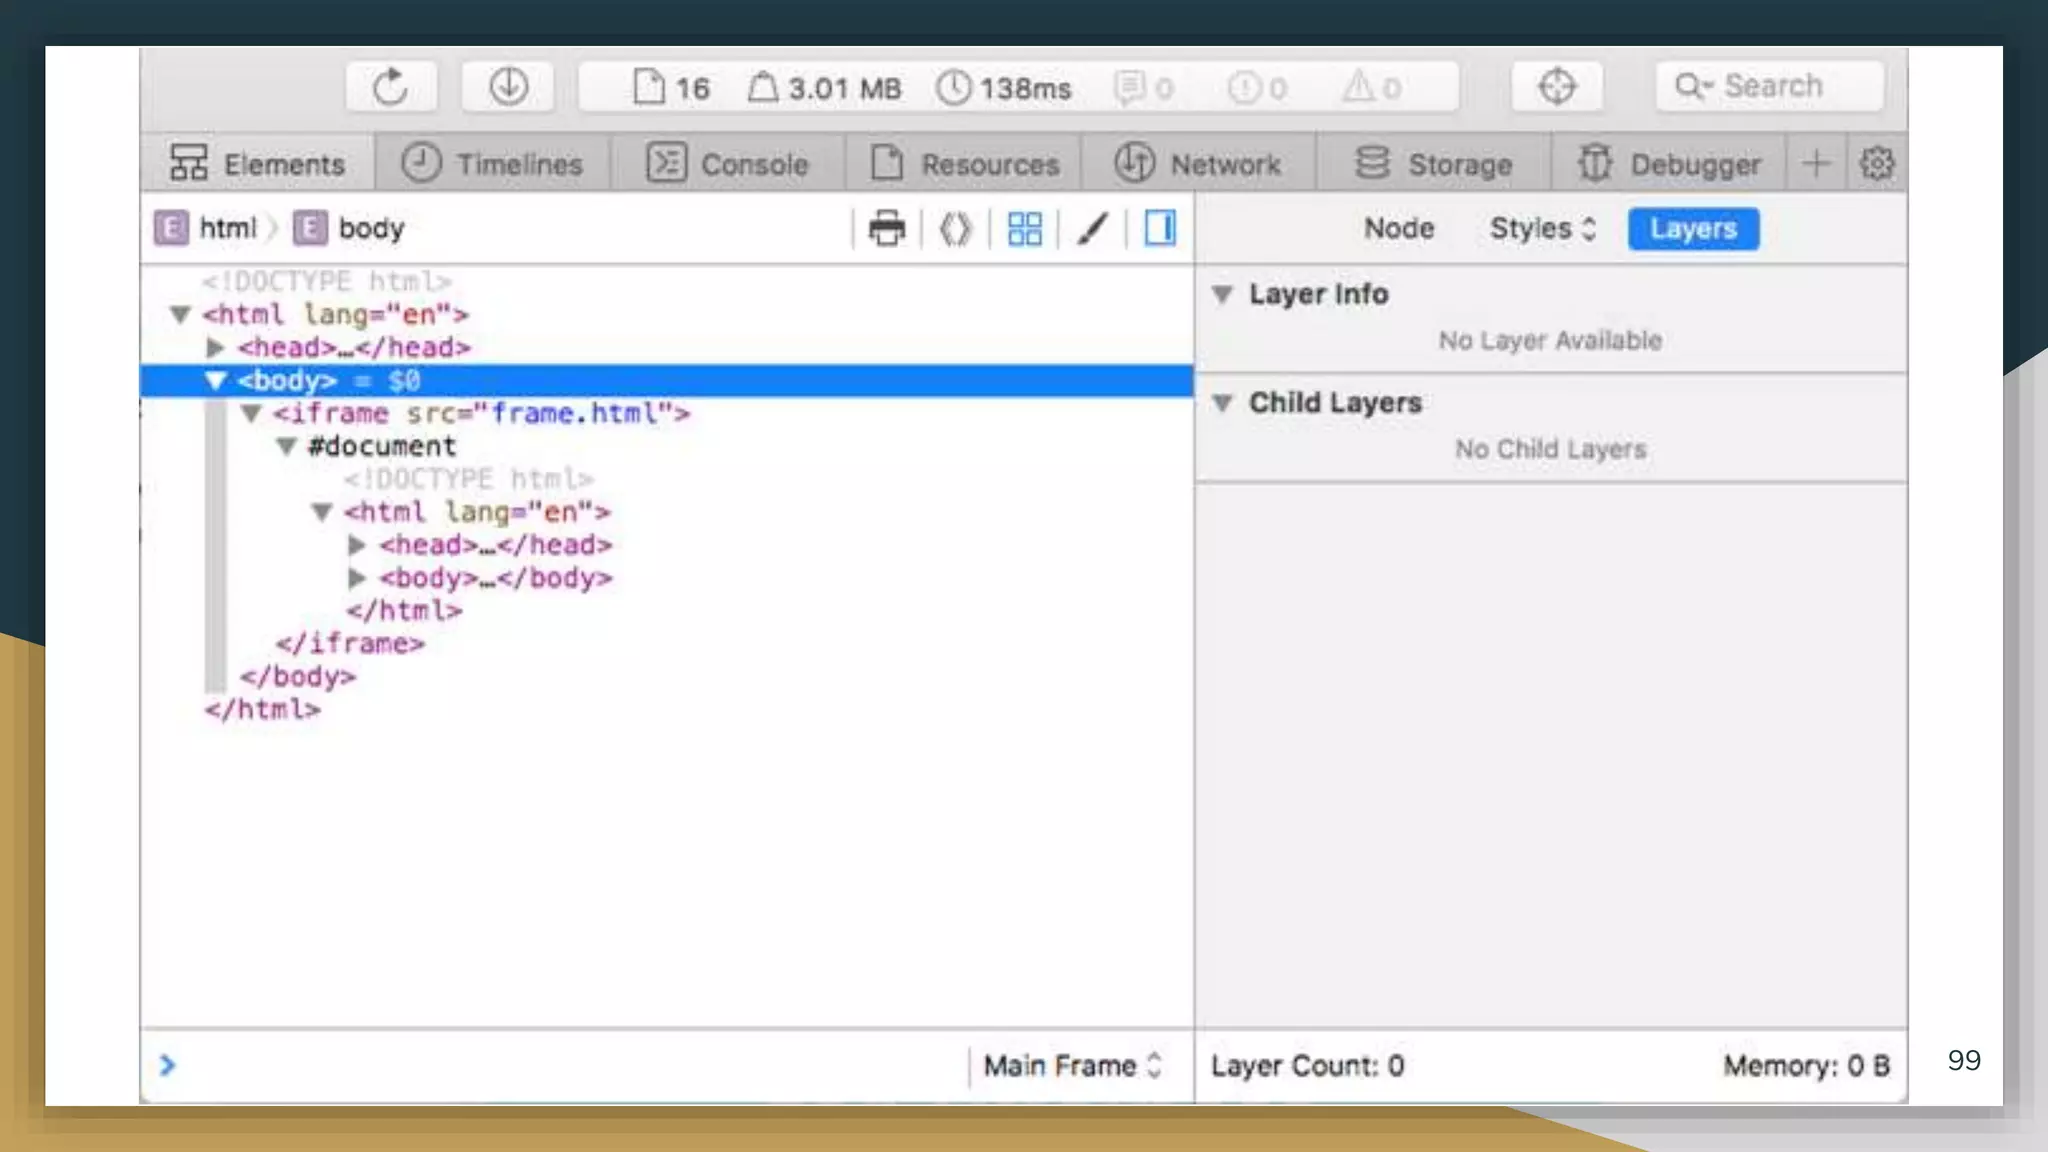Click the reload page icon
Image resolution: width=2048 pixels, height=1152 pixels.
click(390, 87)
